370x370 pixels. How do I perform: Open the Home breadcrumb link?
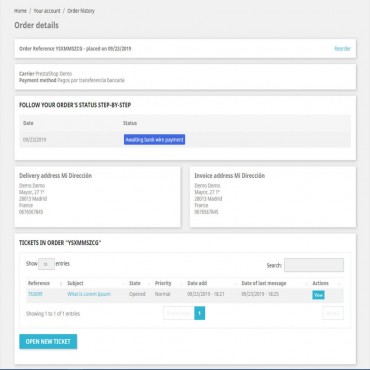[20, 11]
